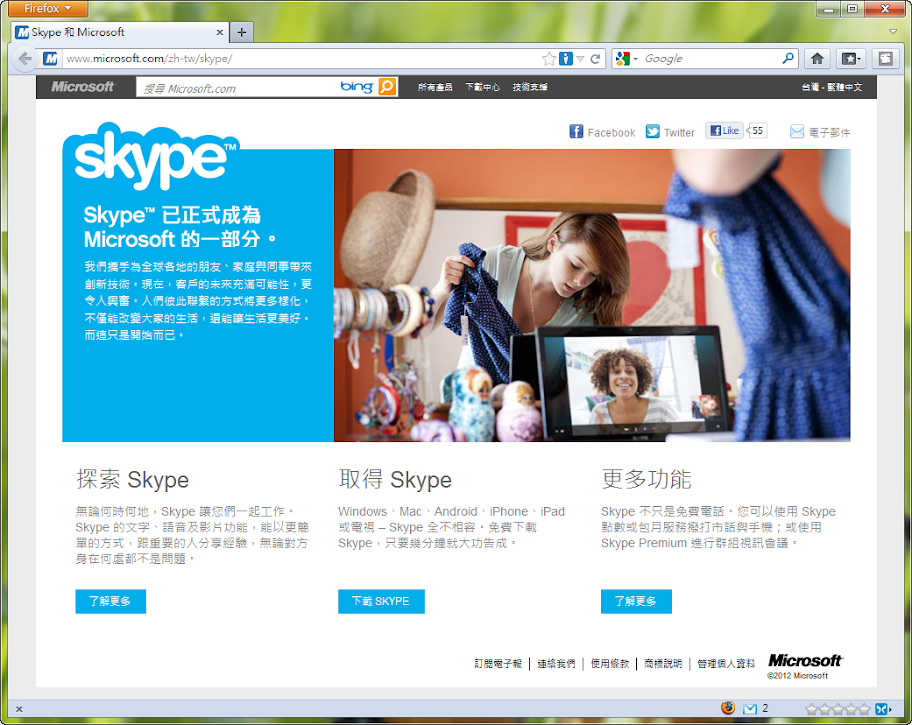Open the Firefox application menu
This screenshot has height=725, width=912.
48,8
